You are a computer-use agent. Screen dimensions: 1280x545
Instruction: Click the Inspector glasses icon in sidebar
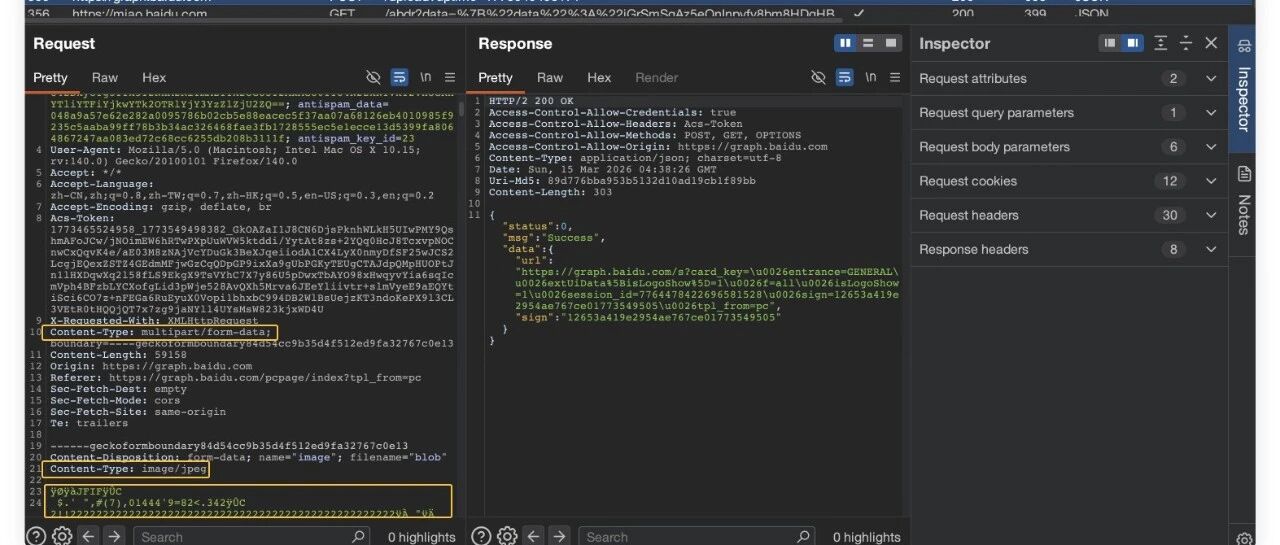tap(1244, 45)
